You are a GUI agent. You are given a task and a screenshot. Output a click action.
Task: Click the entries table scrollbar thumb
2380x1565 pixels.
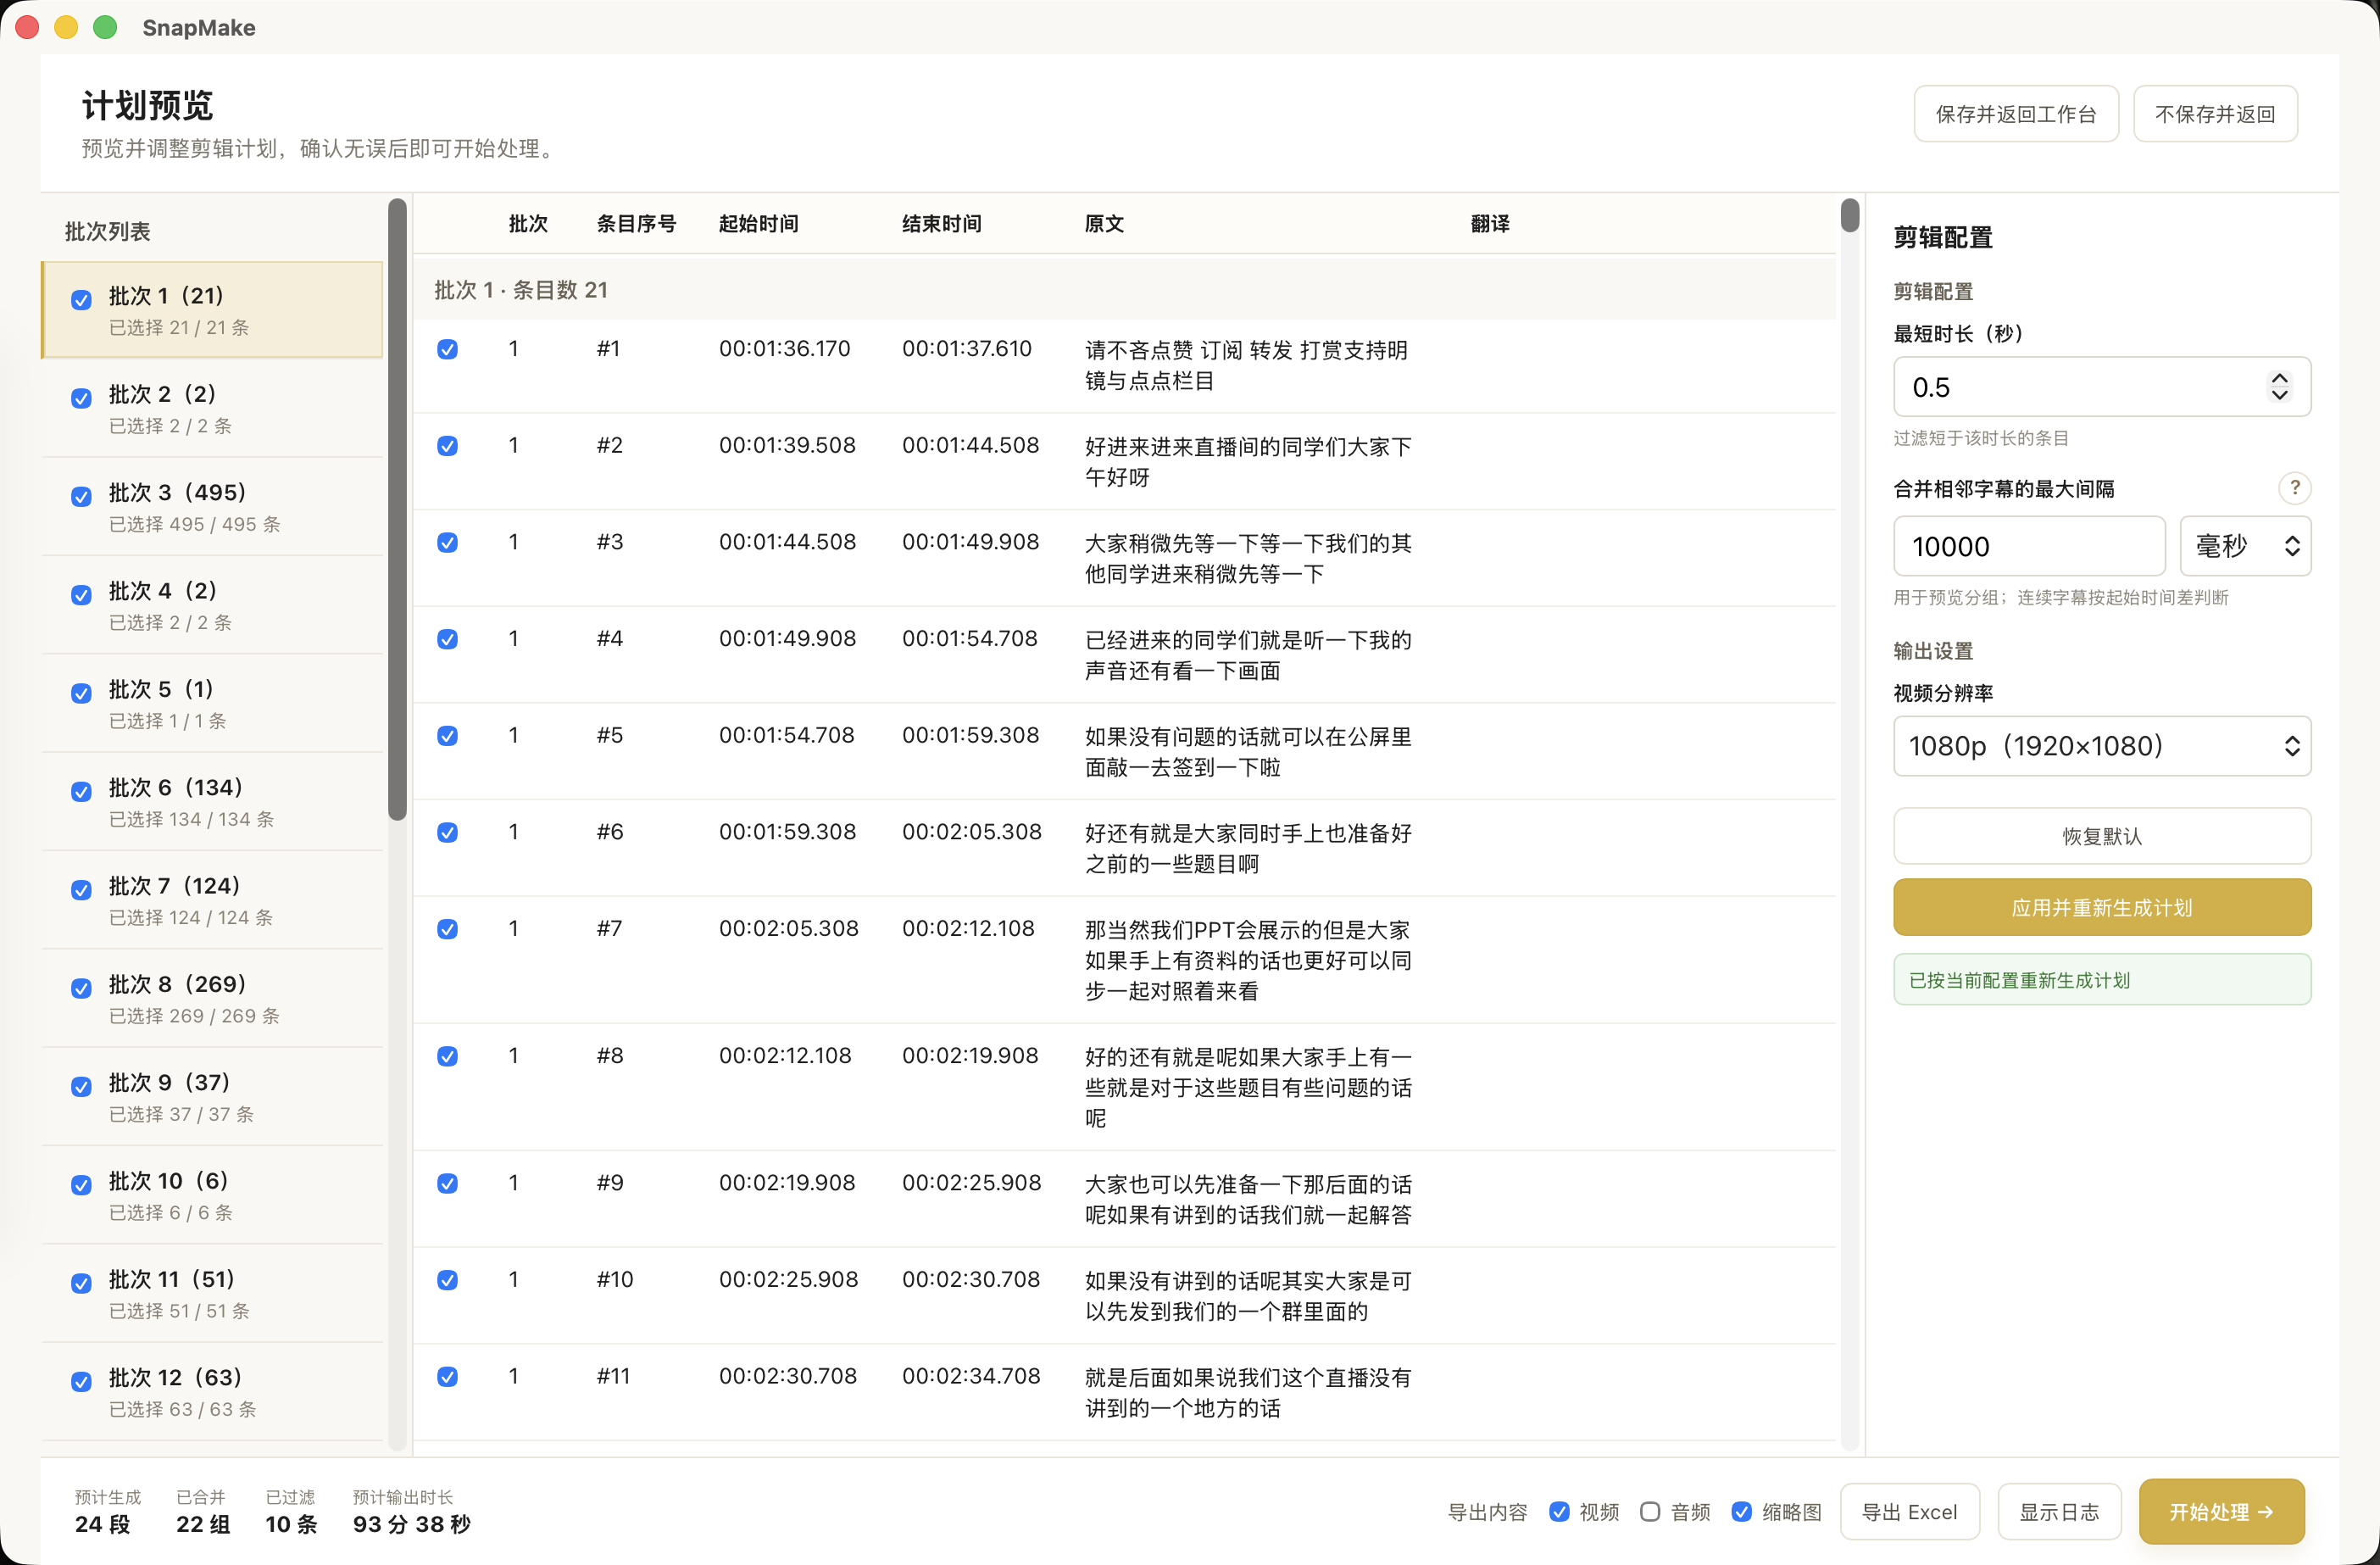pos(1849,215)
